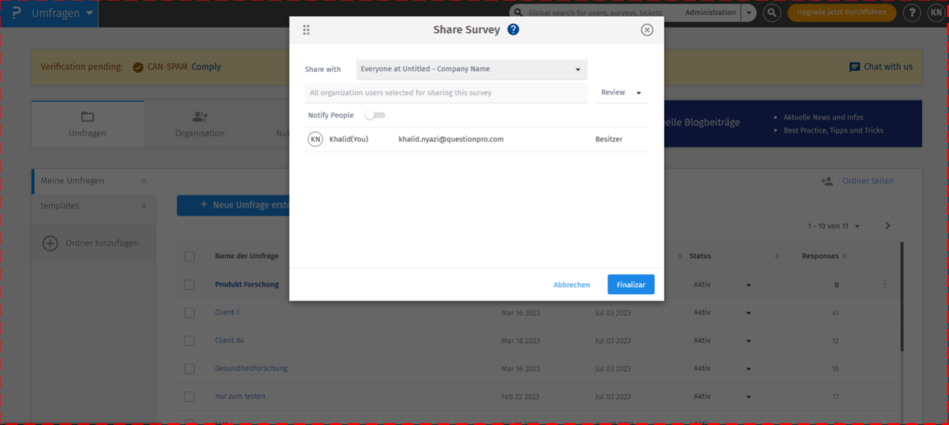The width and height of the screenshot is (949, 425).
Task: Click the round search icon in header
Action: (772, 13)
